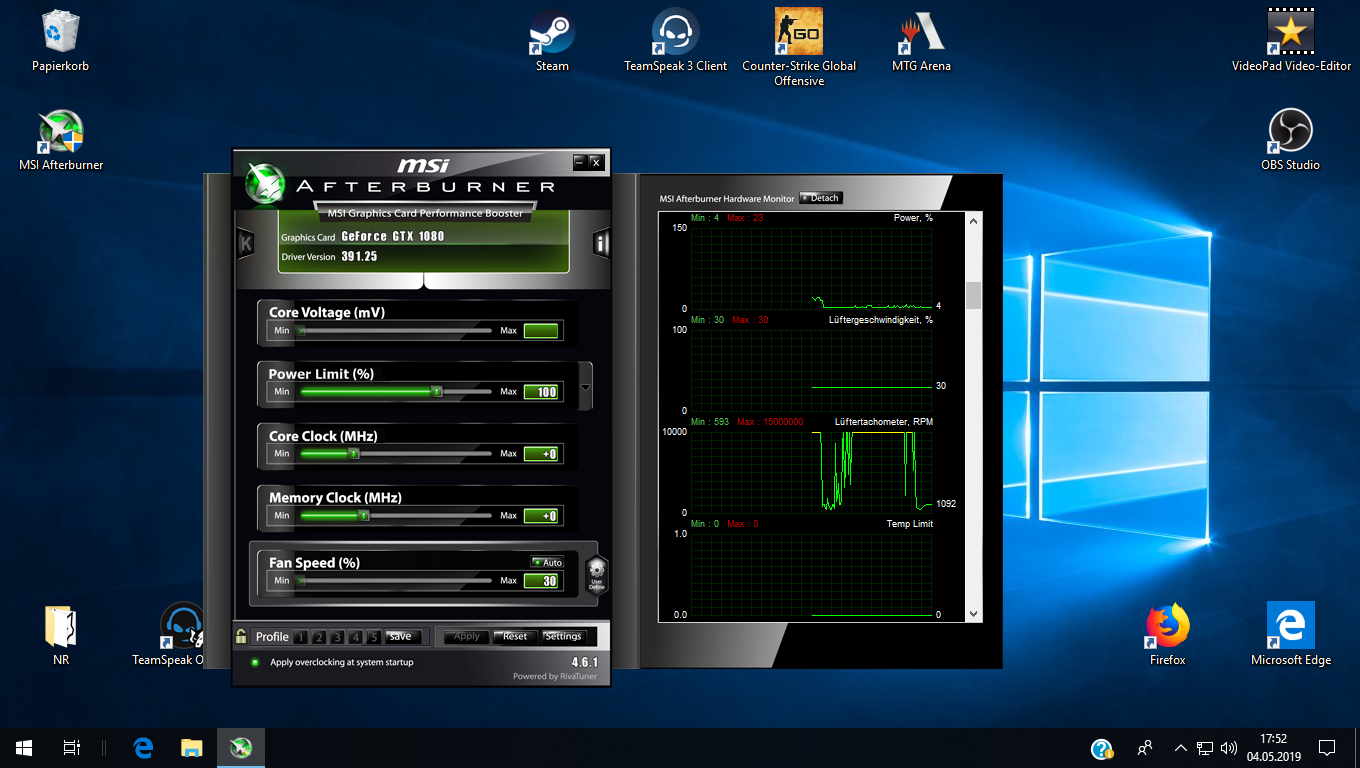Screen dimensions: 1360x768
Task: Click the Apply button
Action: pyautogui.click(x=467, y=636)
